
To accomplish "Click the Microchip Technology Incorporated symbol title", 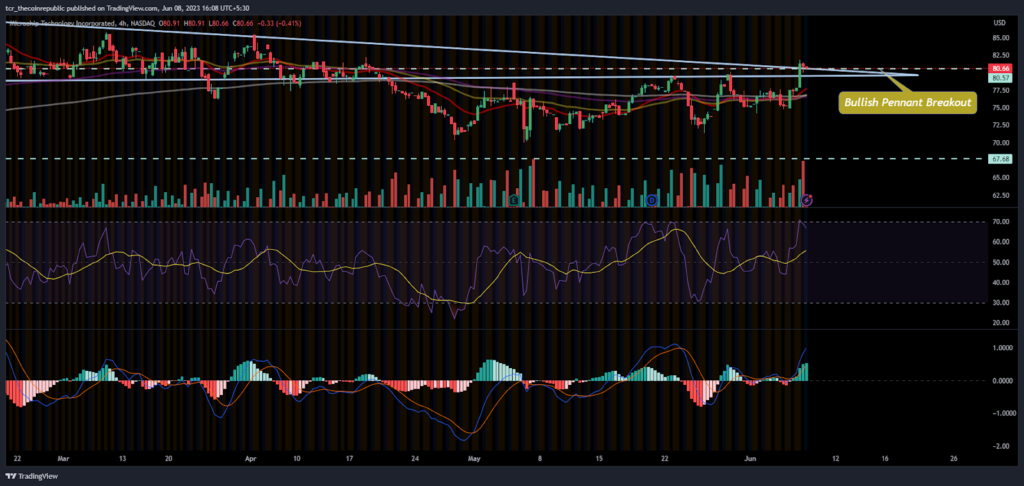I will [x=63, y=23].
